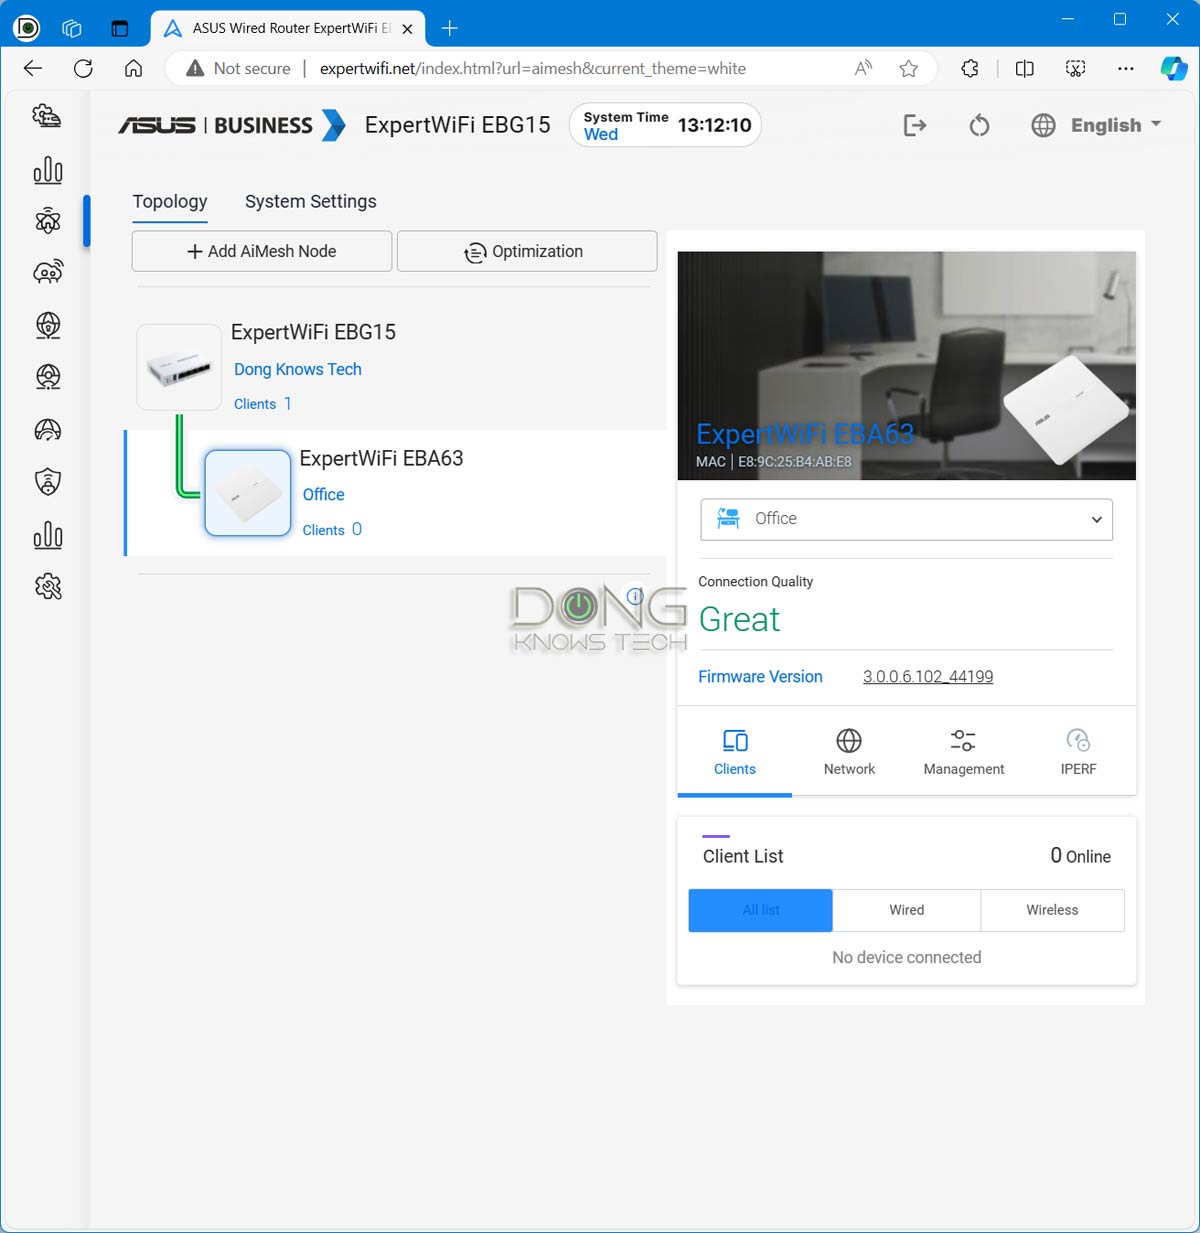1200x1233 pixels.
Task: Open the IPERF panel
Action: (x=1078, y=752)
